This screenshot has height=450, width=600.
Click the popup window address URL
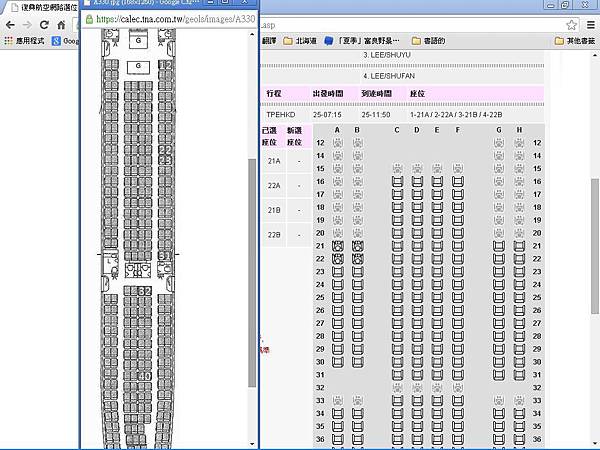(175, 19)
